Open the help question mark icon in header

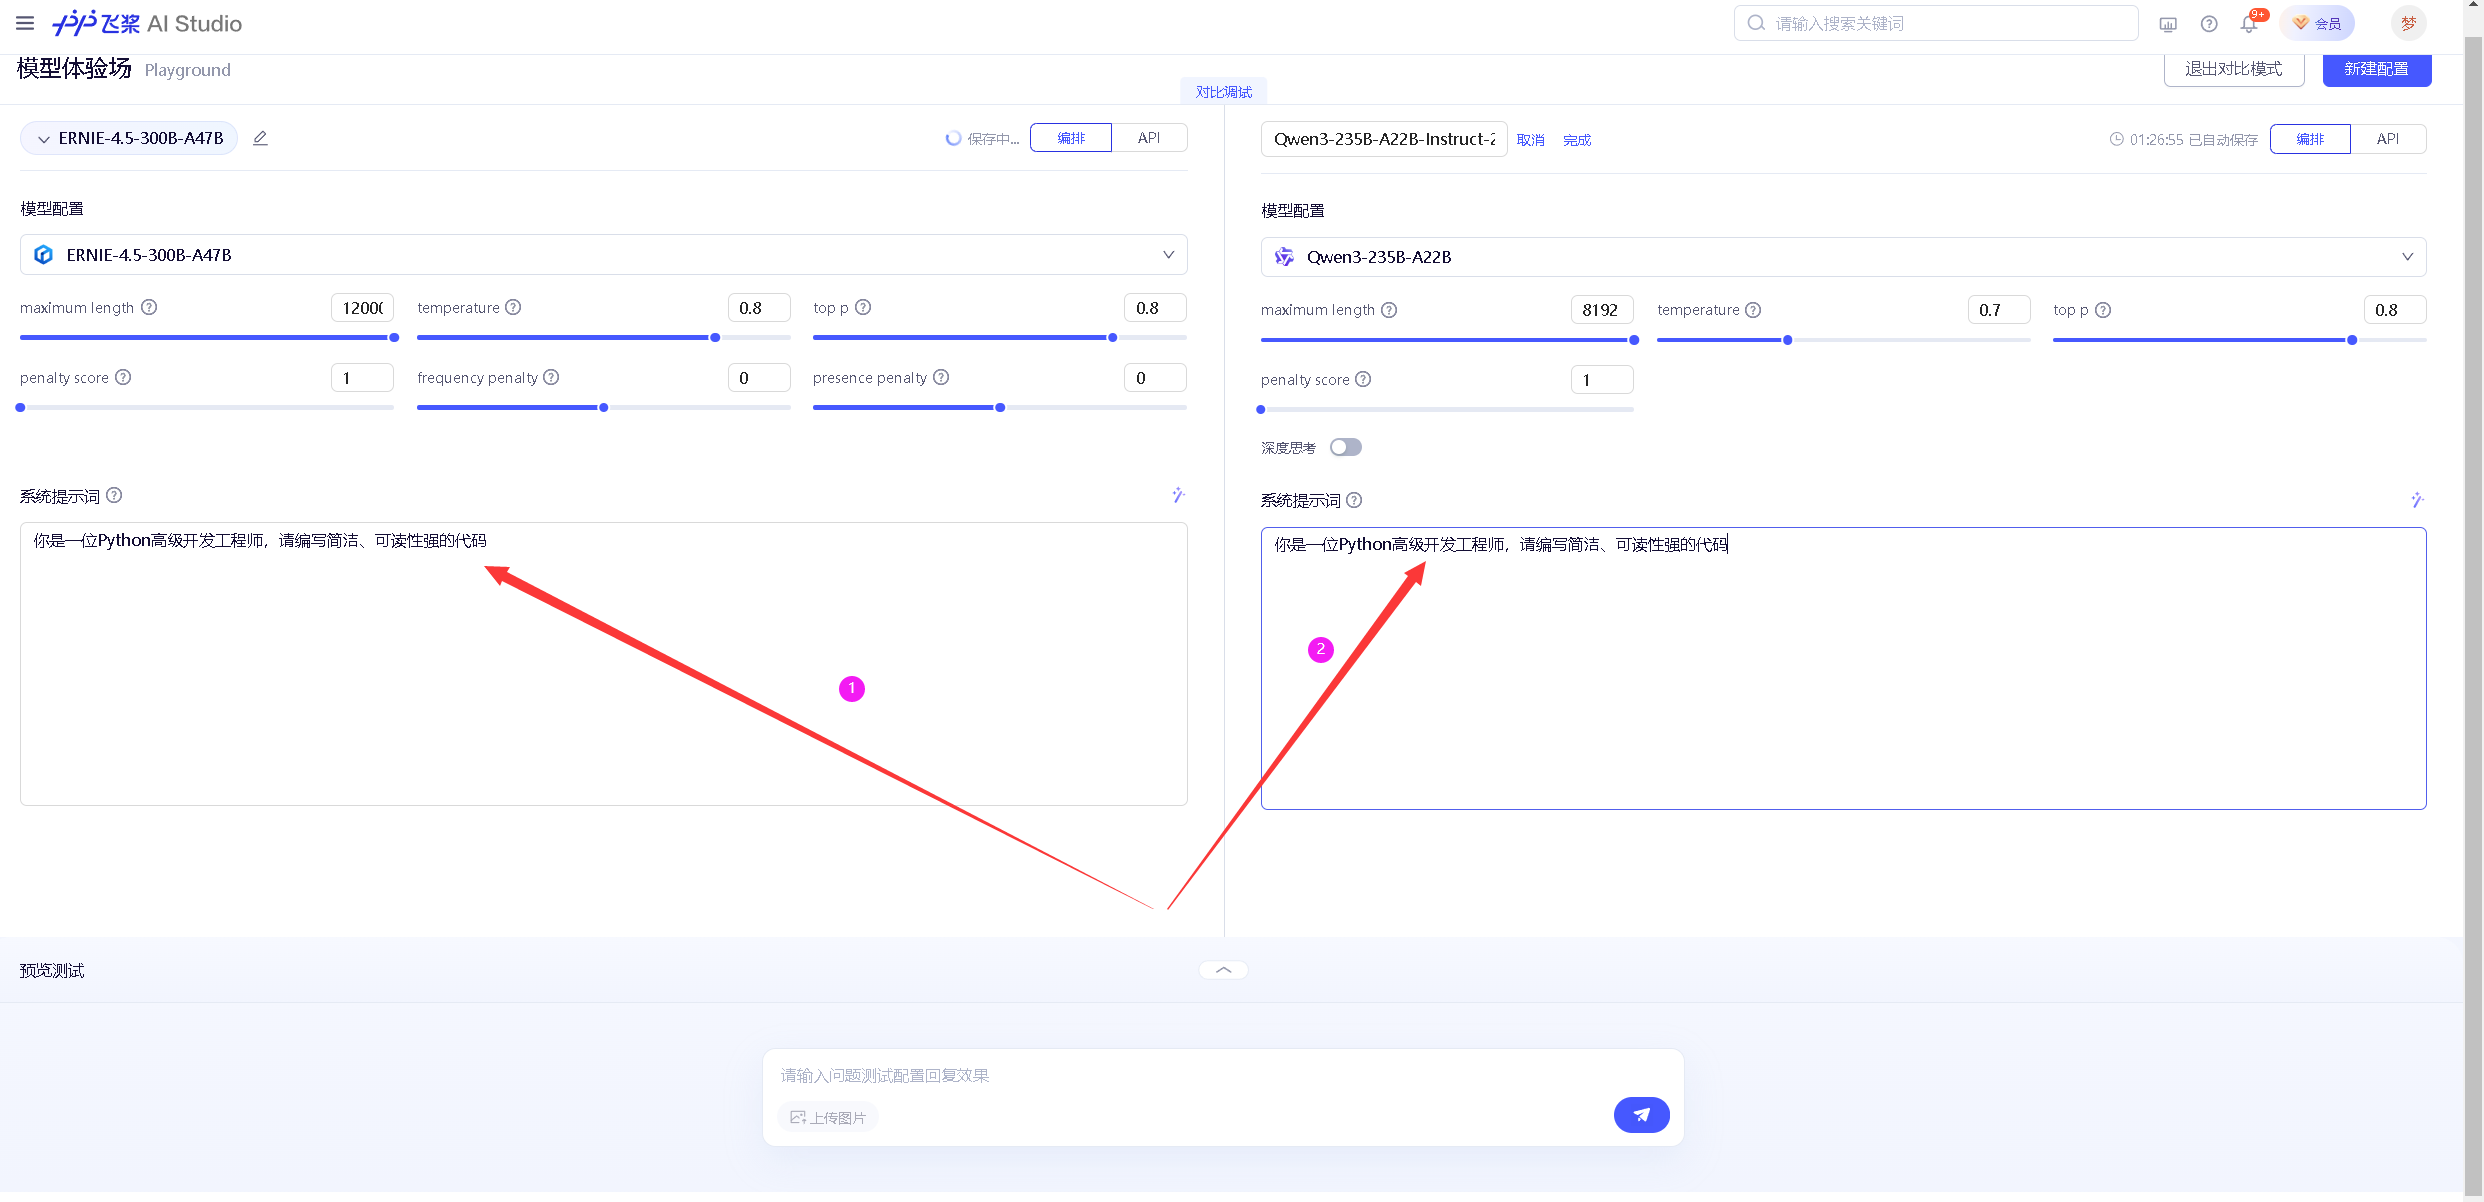click(2209, 24)
